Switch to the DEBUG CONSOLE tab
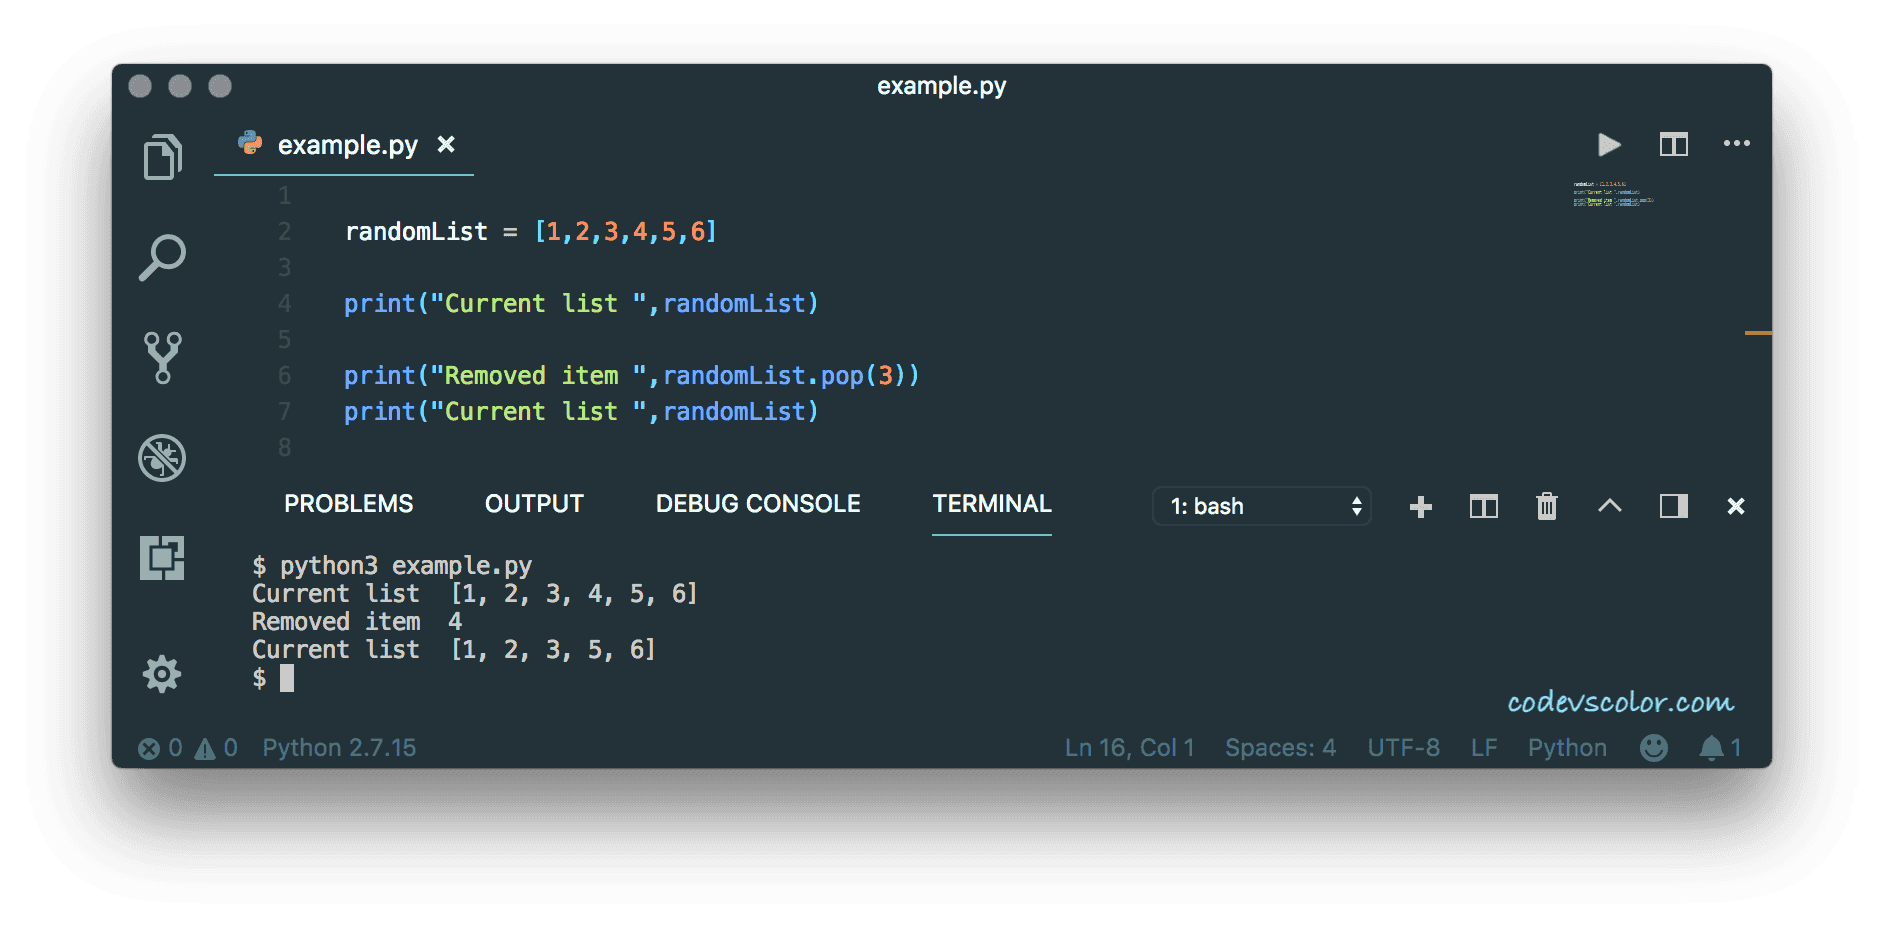The width and height of the screenshot is (1884, 928). 758,504
